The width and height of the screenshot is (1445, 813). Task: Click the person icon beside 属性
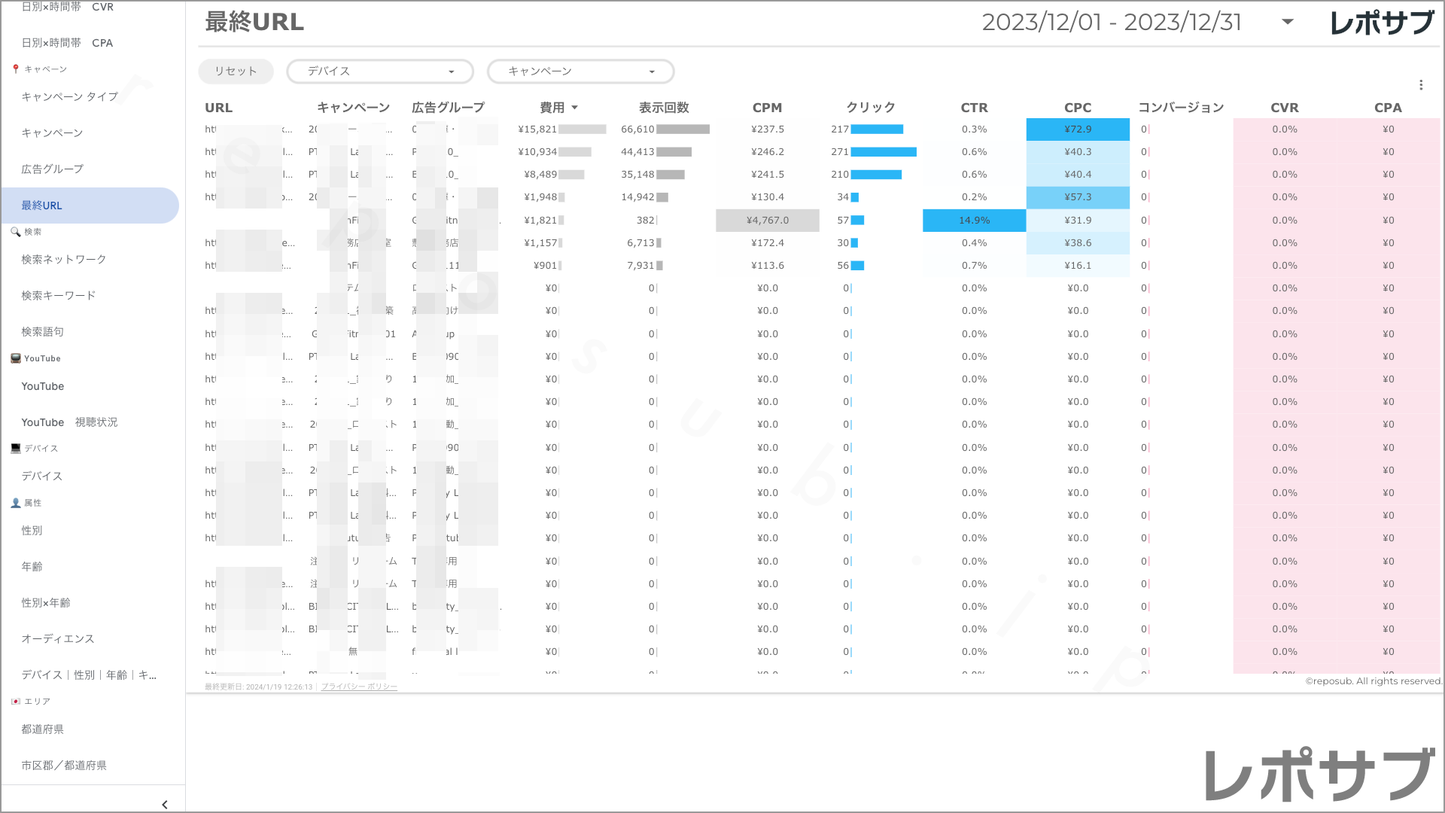(15, 503)
